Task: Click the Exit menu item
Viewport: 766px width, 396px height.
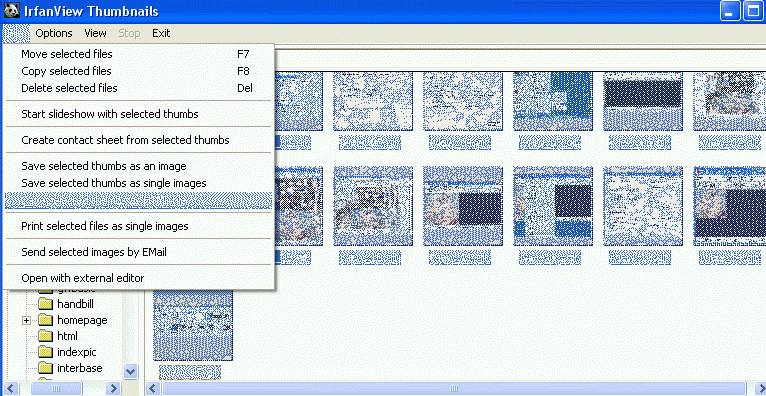Action: click(x=161, y=33)
